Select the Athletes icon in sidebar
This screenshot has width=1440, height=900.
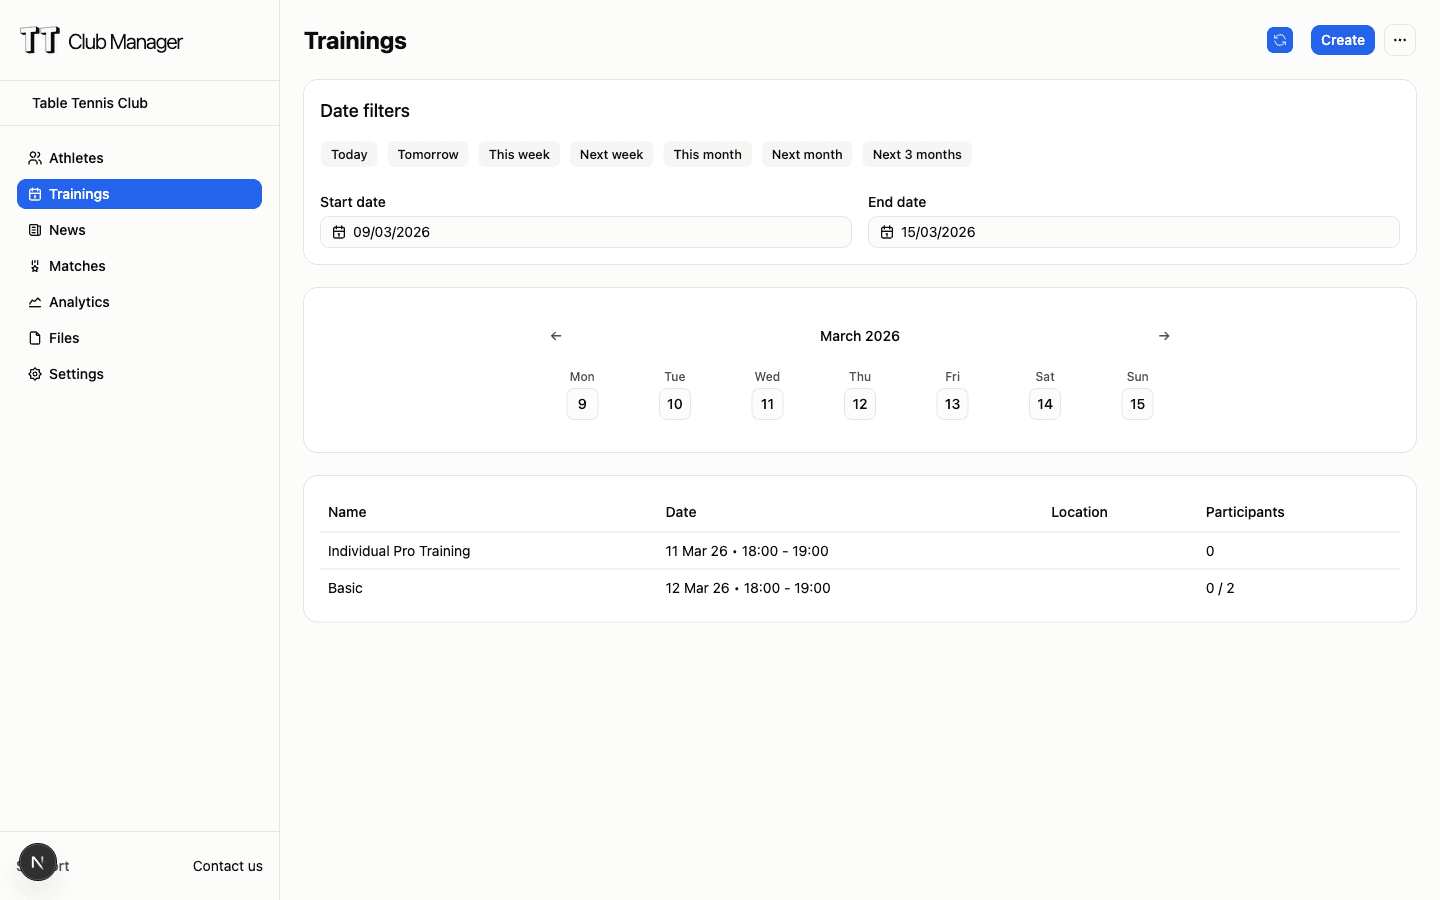pos(35,158)
